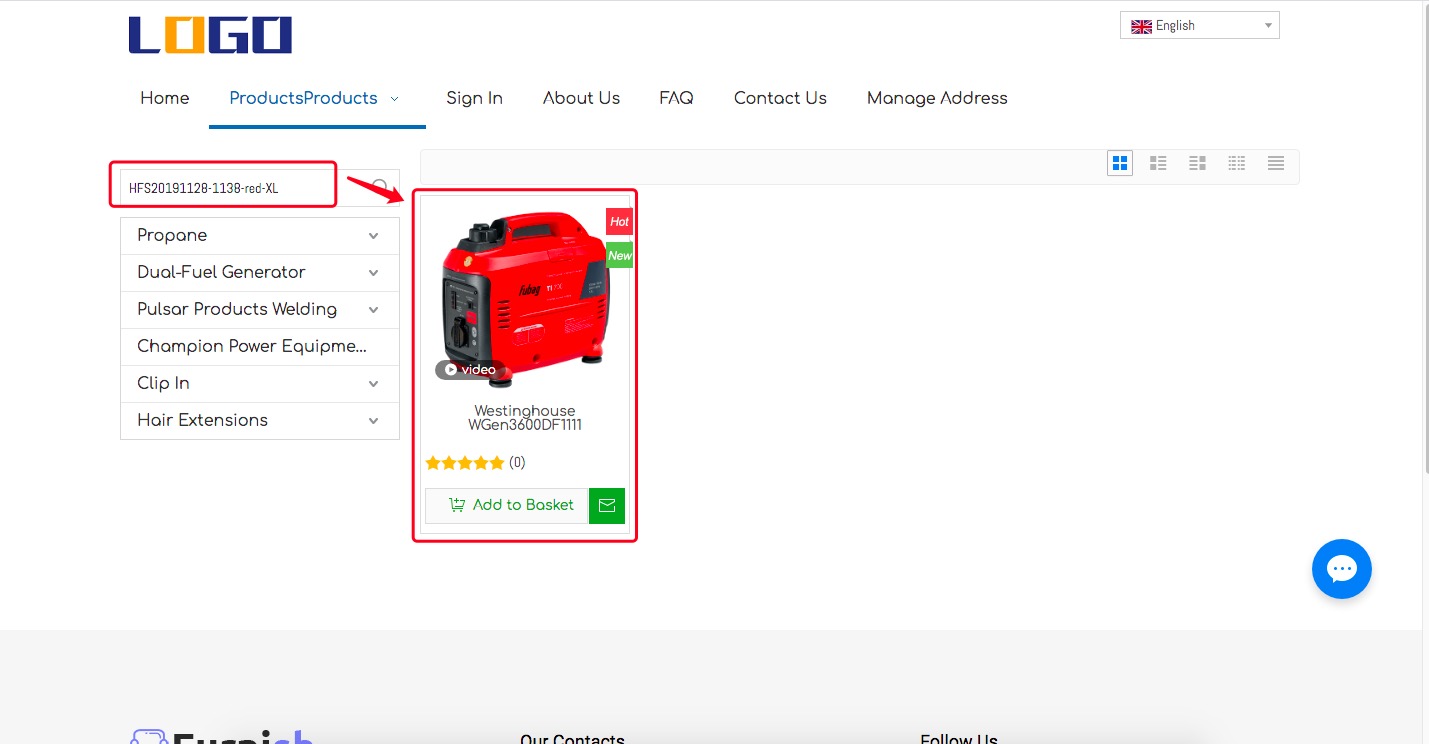Rate product using the five stars
Screen dimensions: 1429x744
[x=465, y=463]
